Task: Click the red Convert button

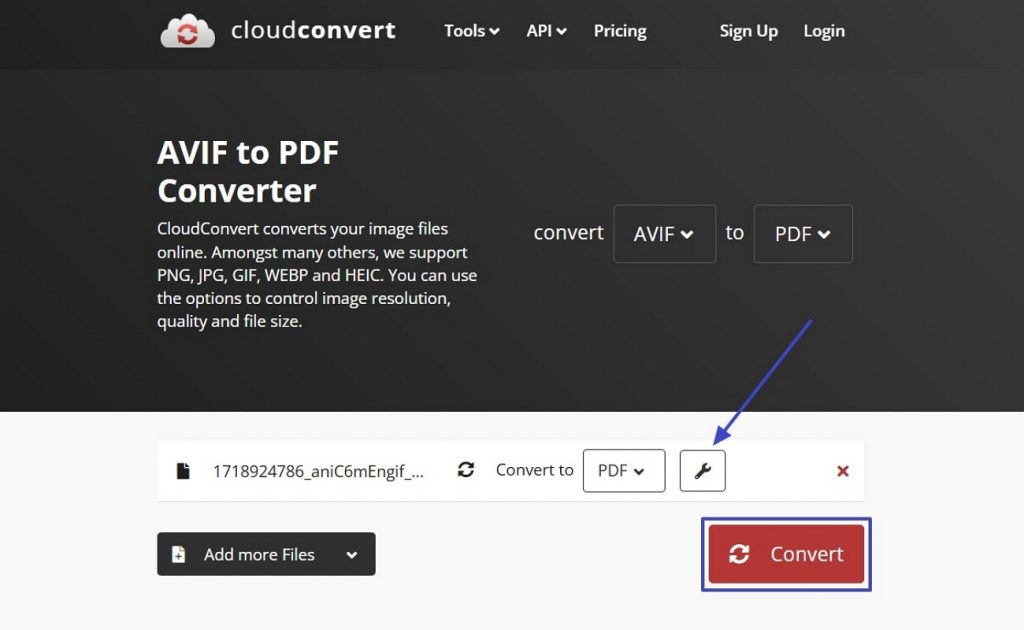Action: point(786,554)
